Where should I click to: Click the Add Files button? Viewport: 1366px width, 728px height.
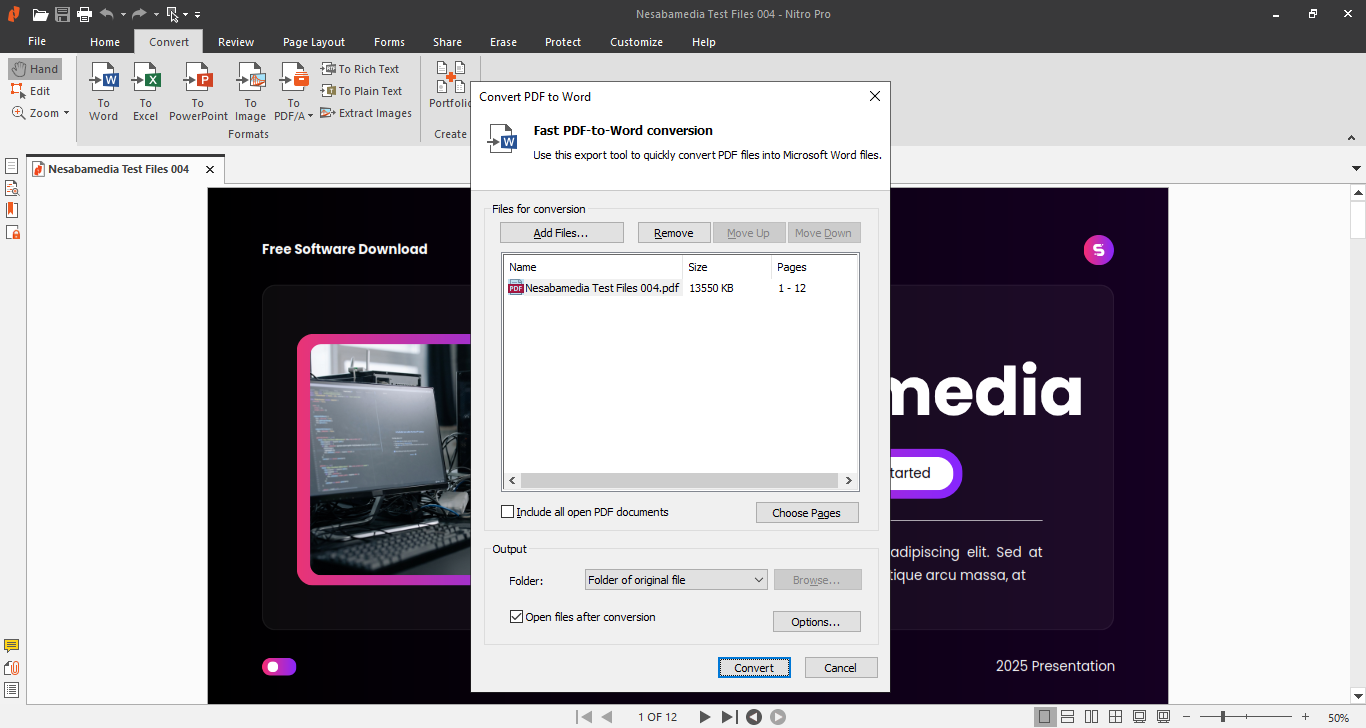pyautogui.click(x=561, y=233)
